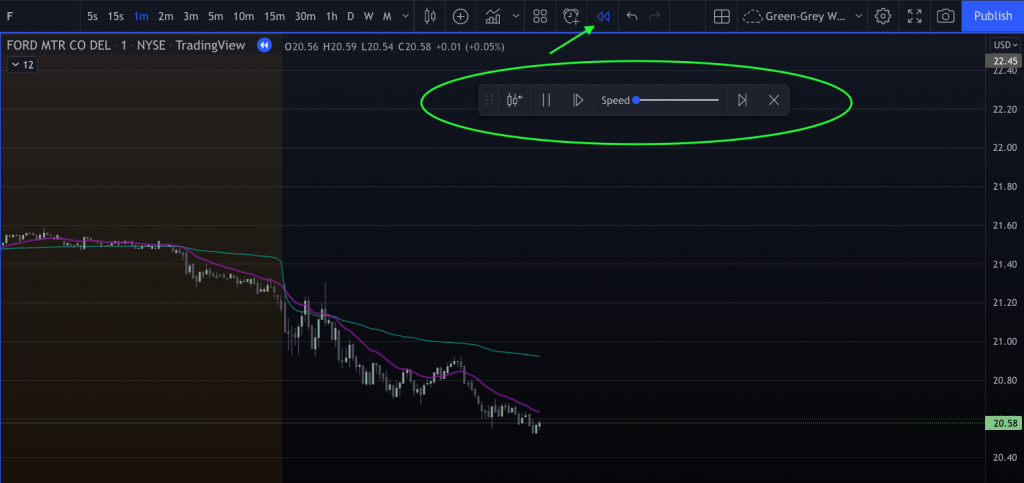Click the undo arrow

pos(632,16)
